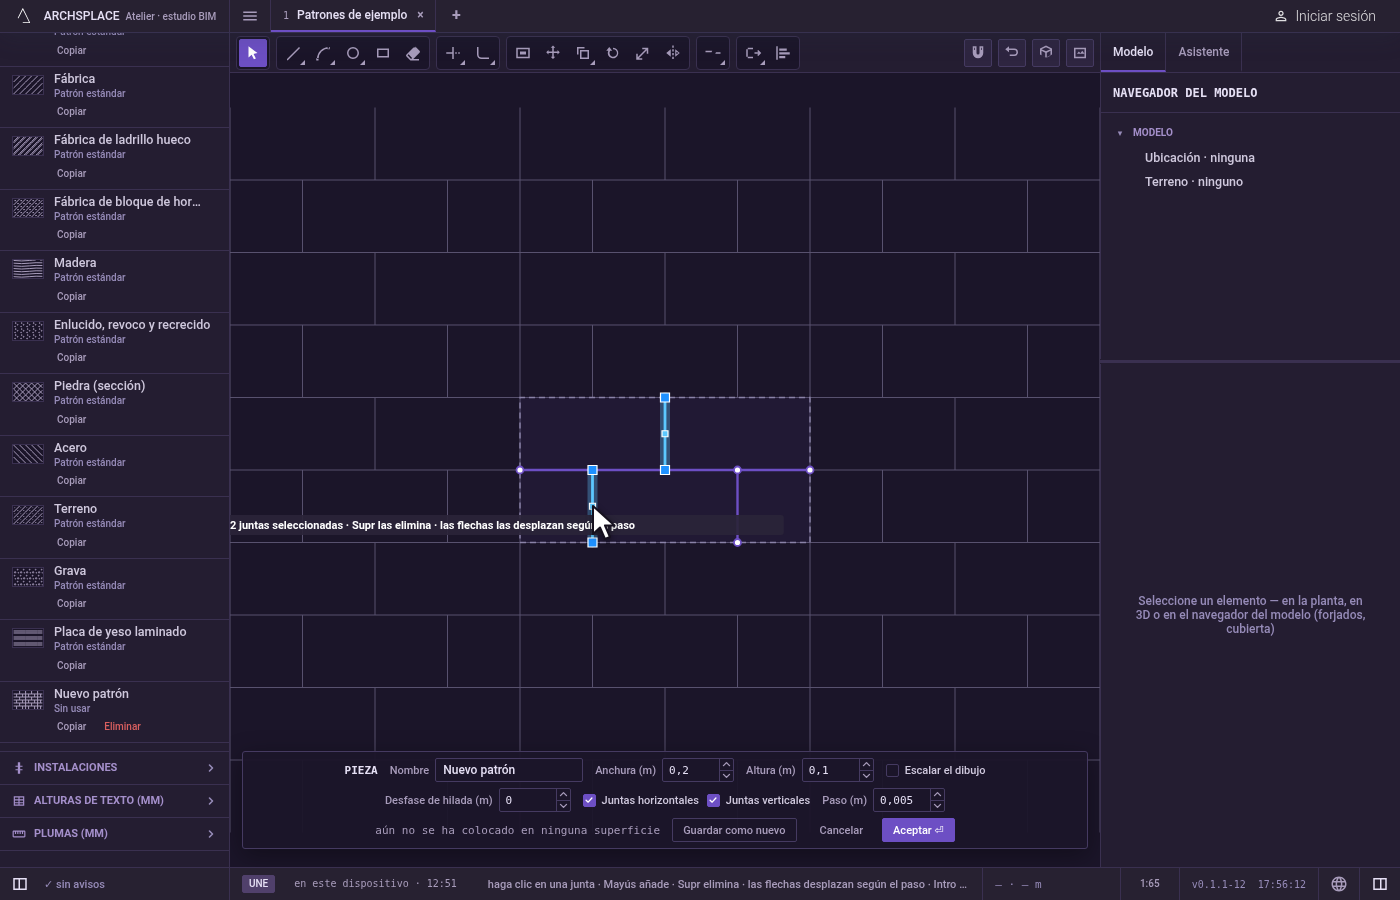Increase the Anchura (m) value

726,765
